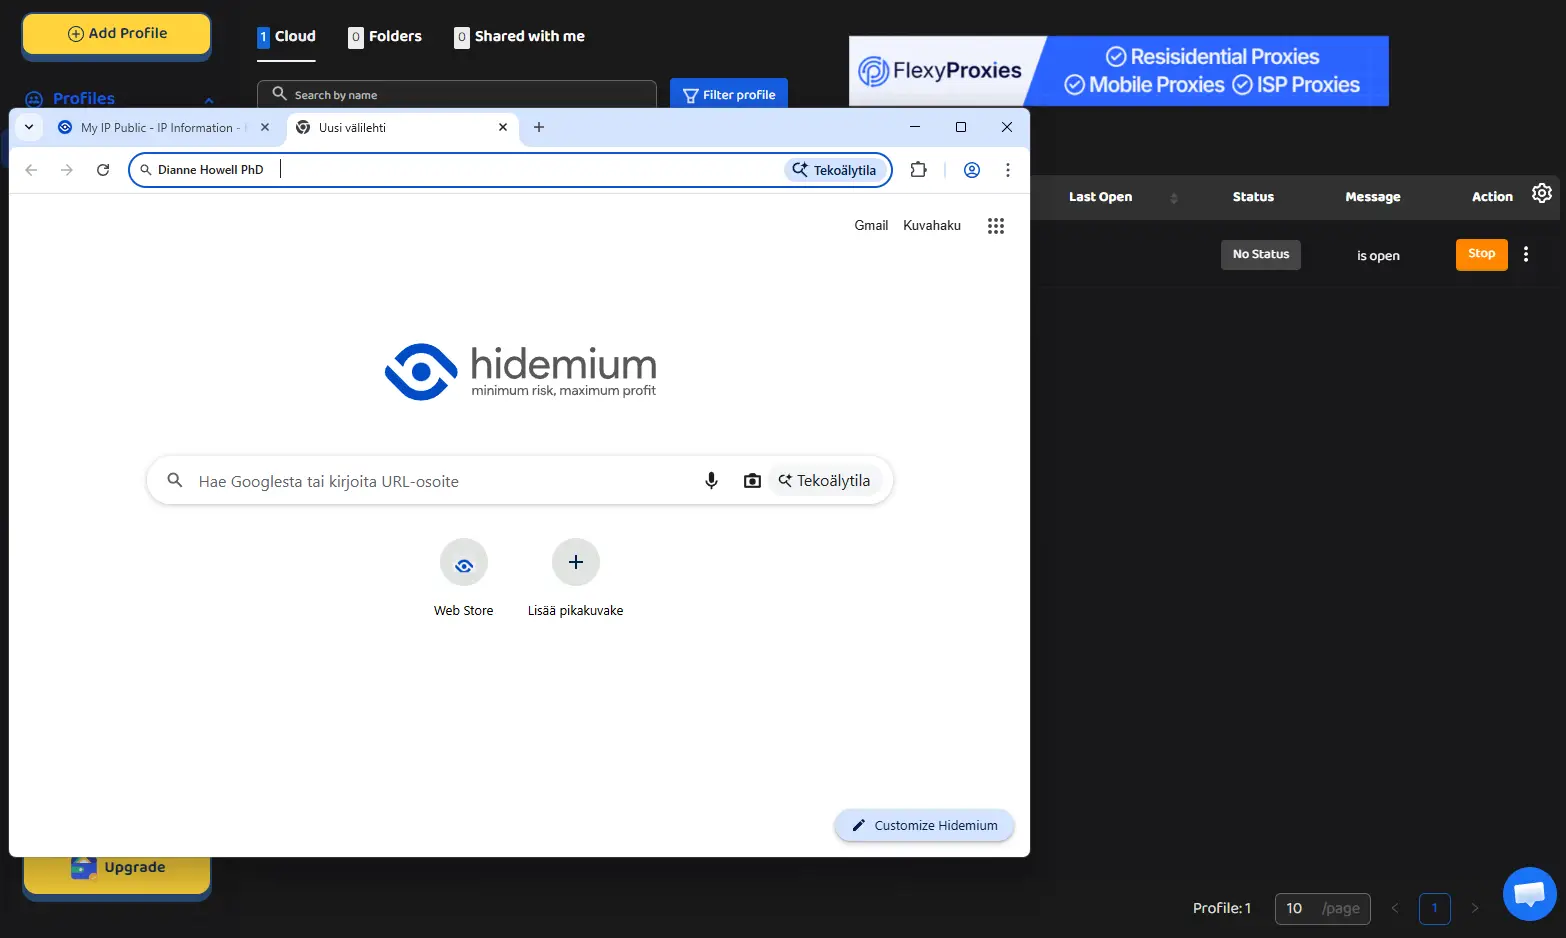The image size is (1566, 938).
Task: Open the Google apps grid icon
Action: coord(995,226)
